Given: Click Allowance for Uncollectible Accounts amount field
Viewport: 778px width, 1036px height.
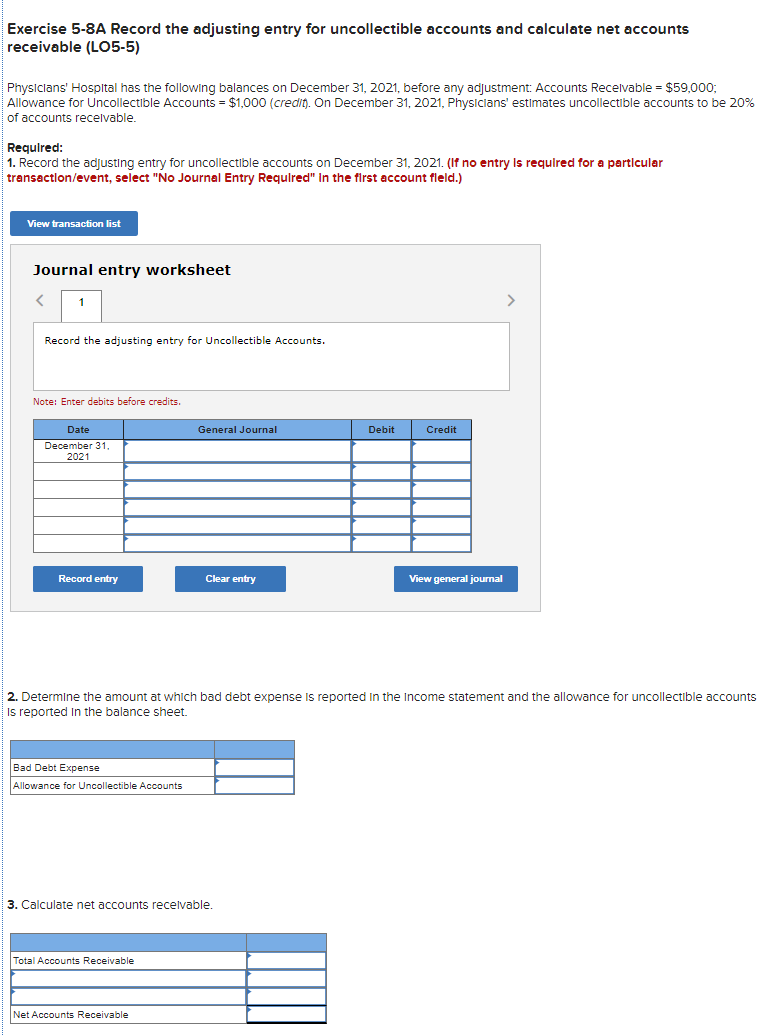Looking at the screenshot, I should pyautogui.click(x=254, y=786).
